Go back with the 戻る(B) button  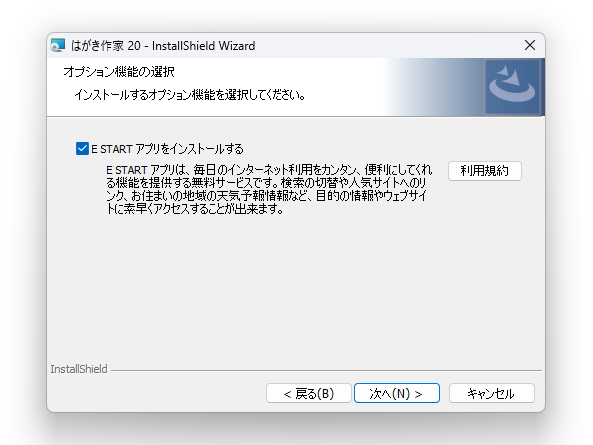(x=309, y=394)
